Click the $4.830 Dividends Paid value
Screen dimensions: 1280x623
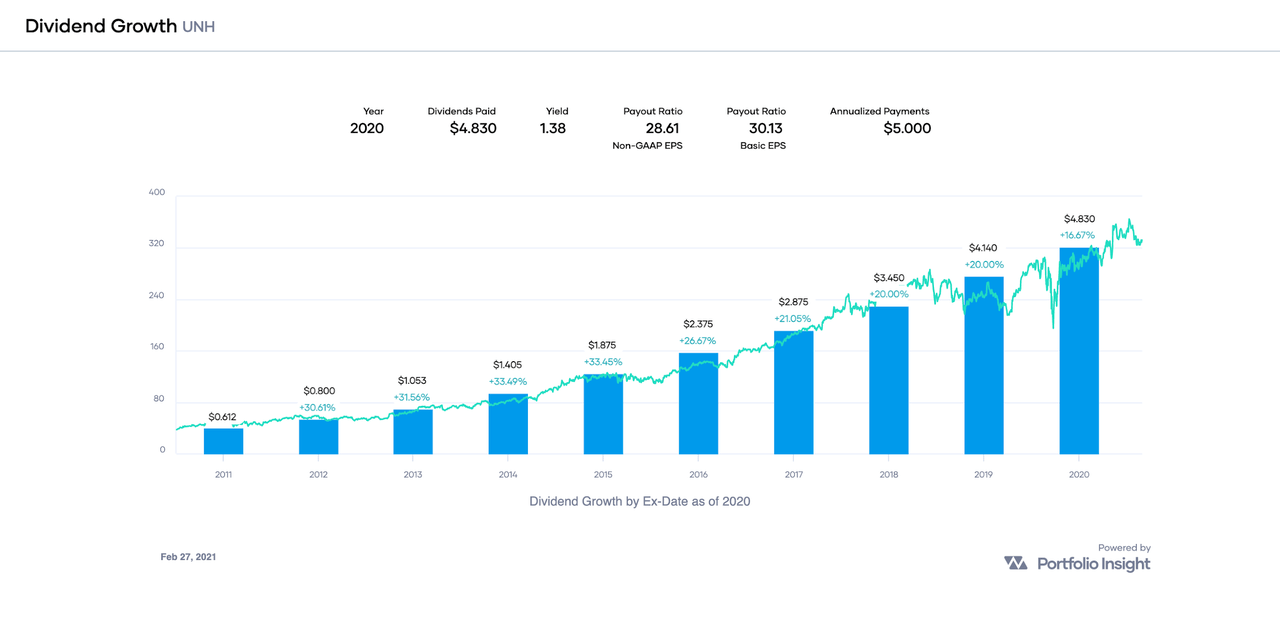click(x=473, y=128)
